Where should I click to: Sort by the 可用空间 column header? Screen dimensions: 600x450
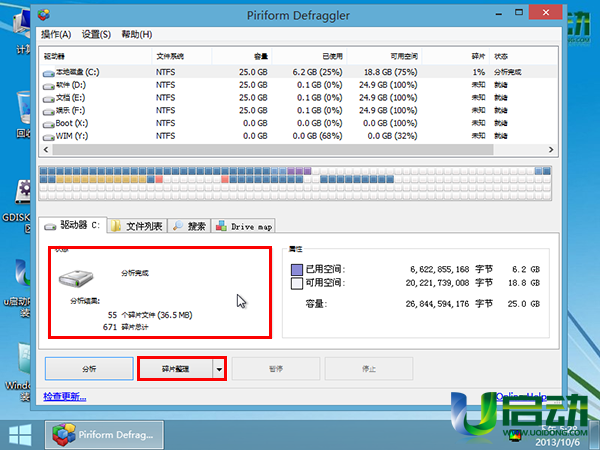click(384, 56)
